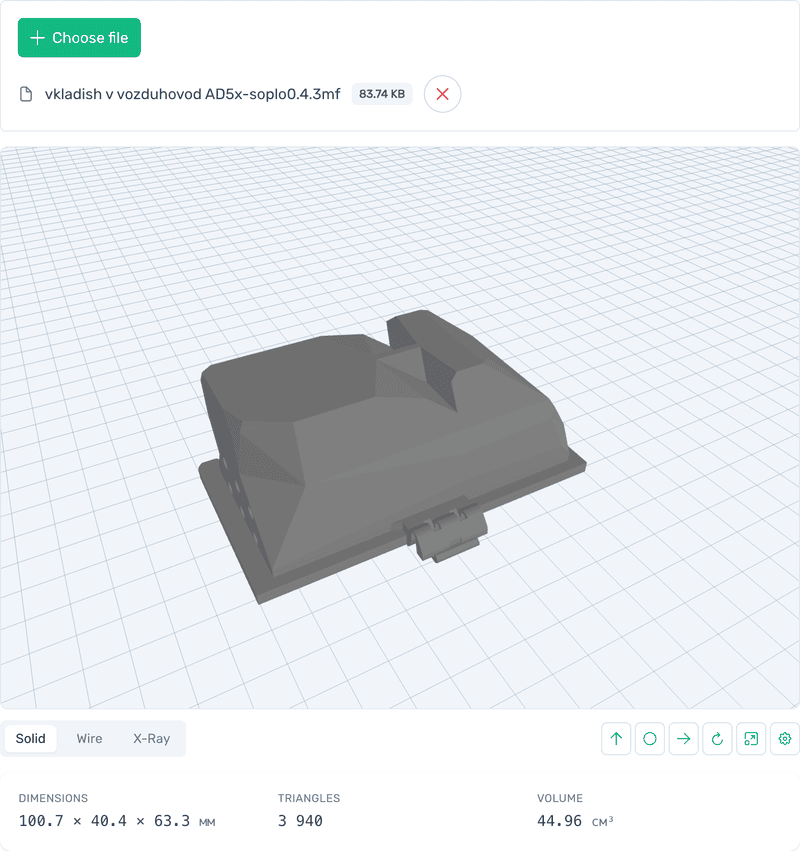The height and width of the screenshot is (851, 800).
Task: Click the green Choose file button
Action: (79, 37)
